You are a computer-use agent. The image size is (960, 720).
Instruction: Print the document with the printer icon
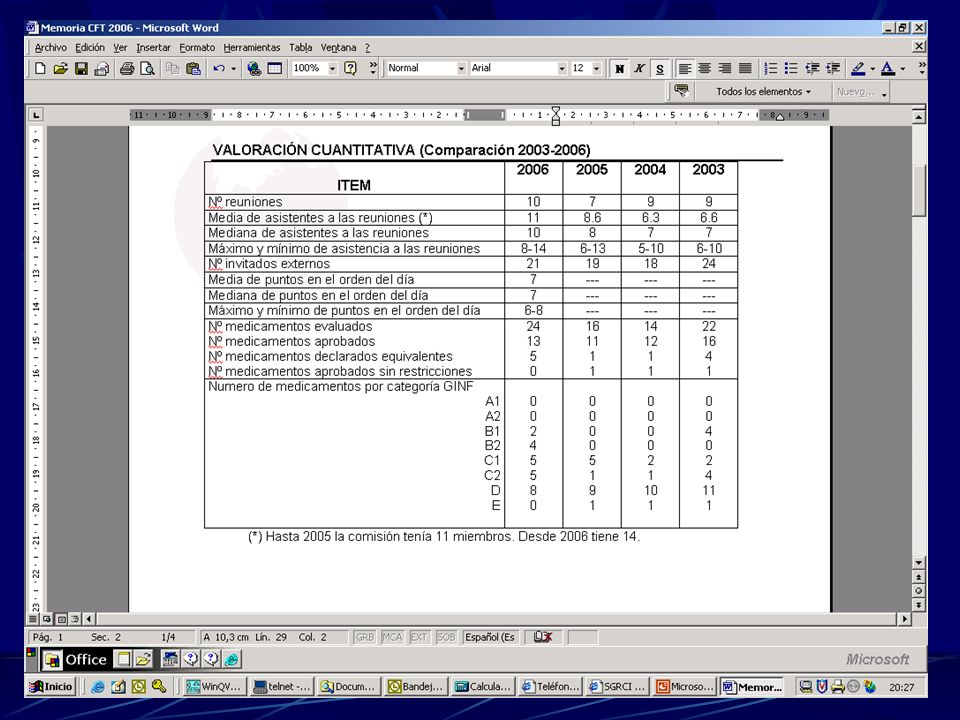(127, 69)
